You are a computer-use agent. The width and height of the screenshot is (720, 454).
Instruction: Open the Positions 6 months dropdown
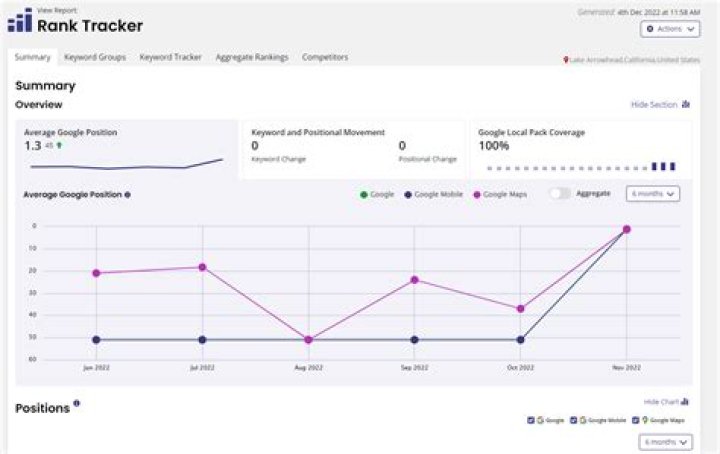[665, 442]
